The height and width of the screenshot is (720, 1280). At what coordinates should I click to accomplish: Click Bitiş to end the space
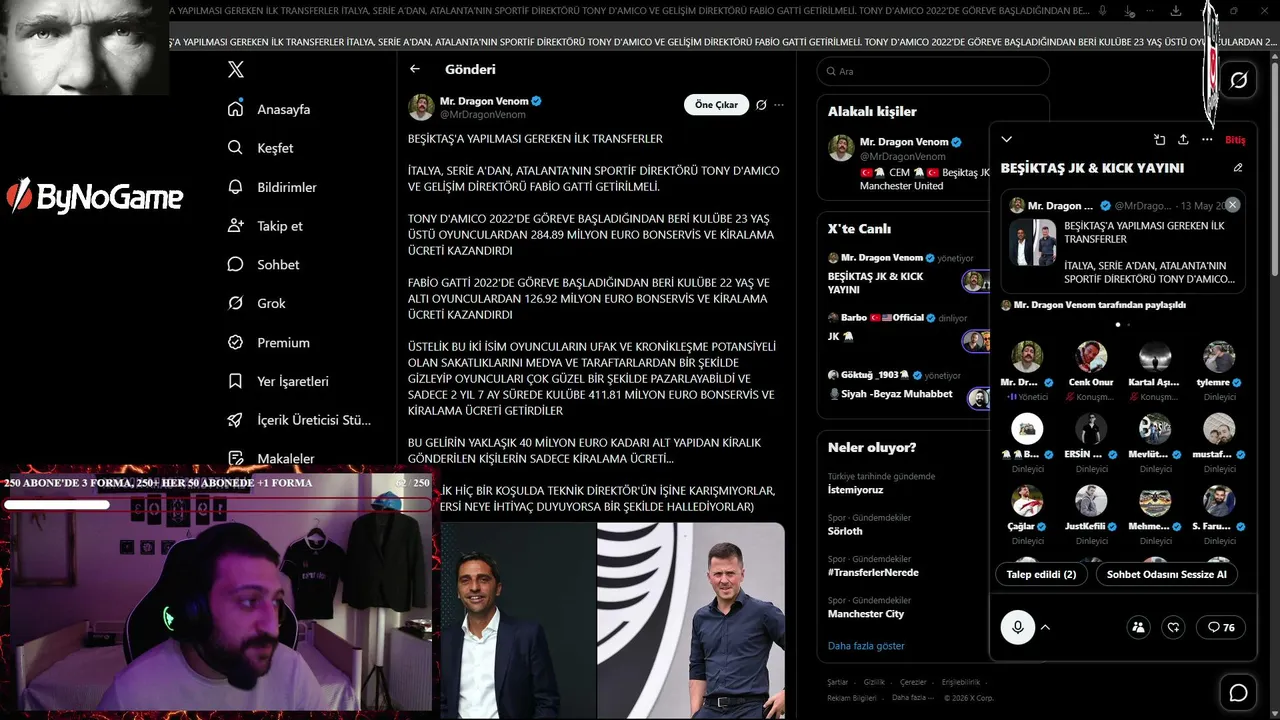coord(1235,140)
